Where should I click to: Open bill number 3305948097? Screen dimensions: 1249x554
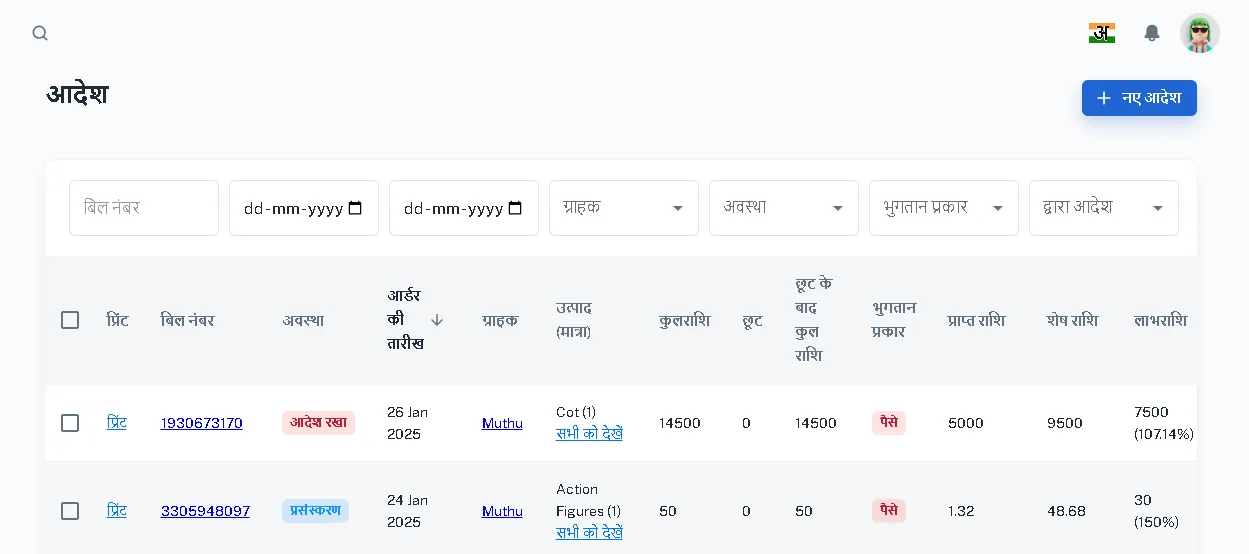[x=205, y=511]
